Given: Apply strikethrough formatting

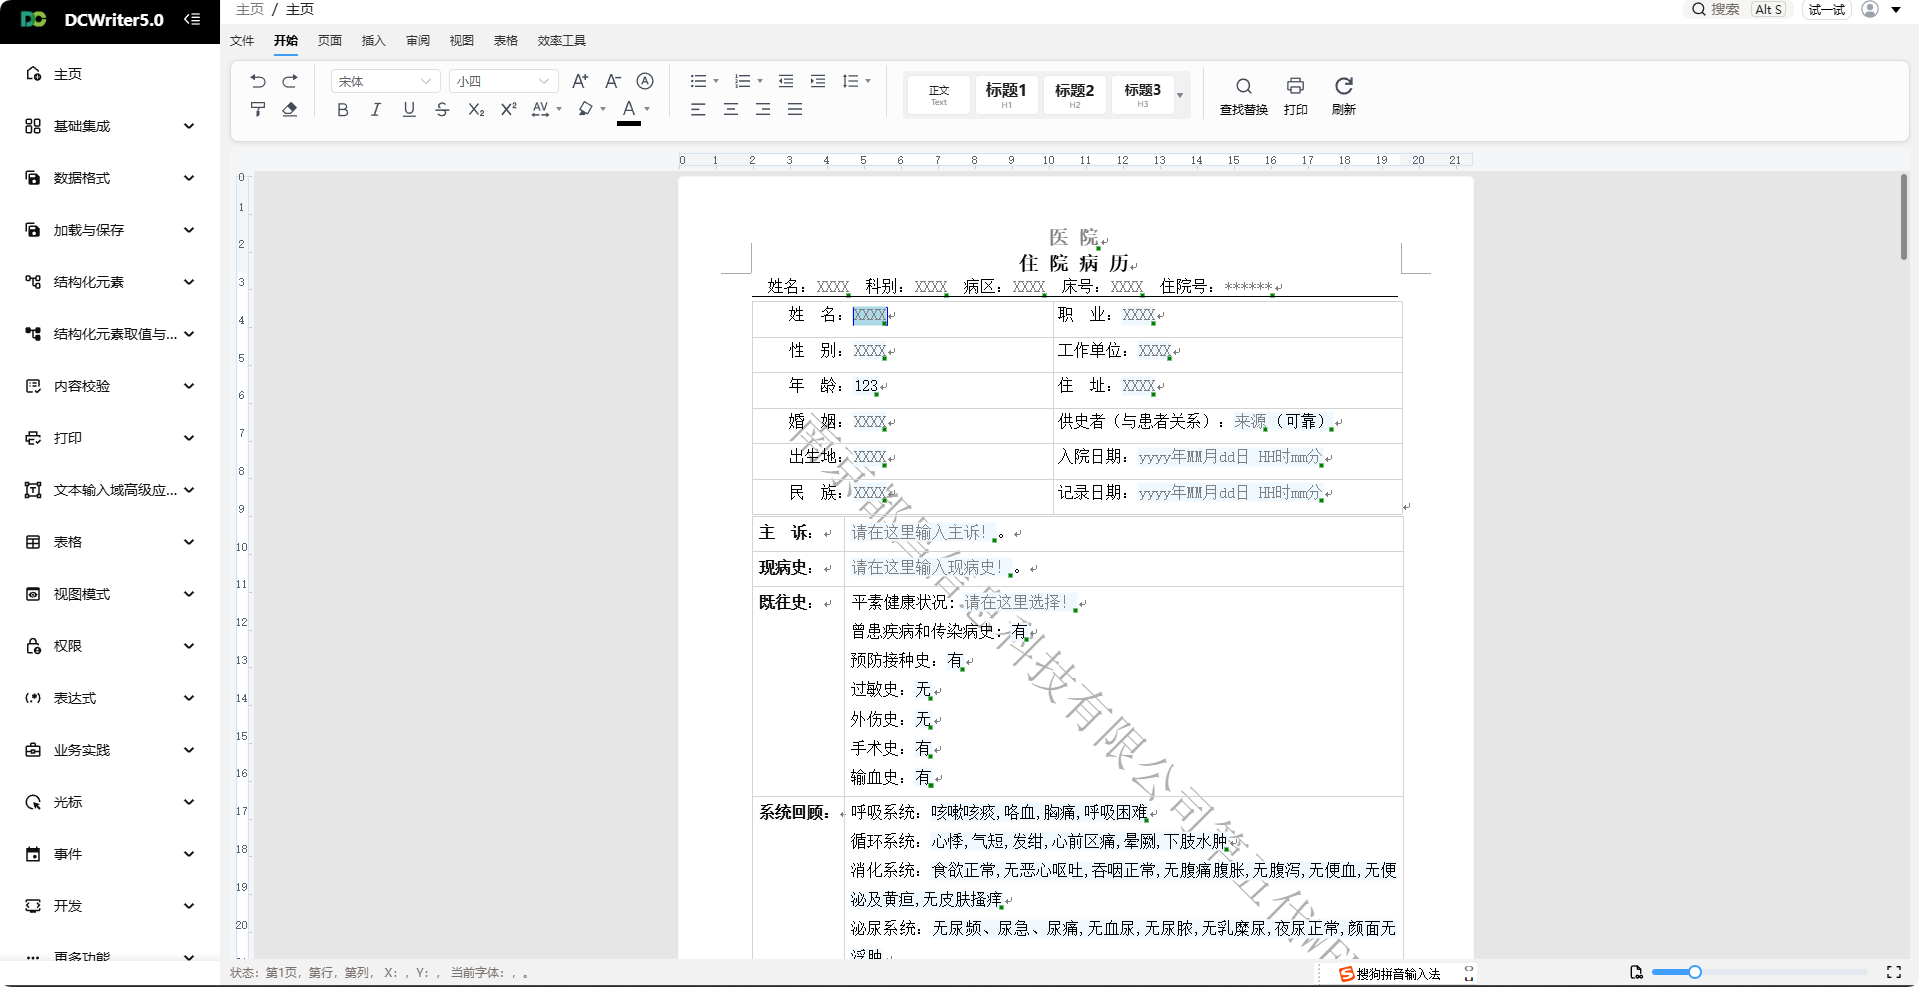Looking at the screenshot, I should click(442, 109).
